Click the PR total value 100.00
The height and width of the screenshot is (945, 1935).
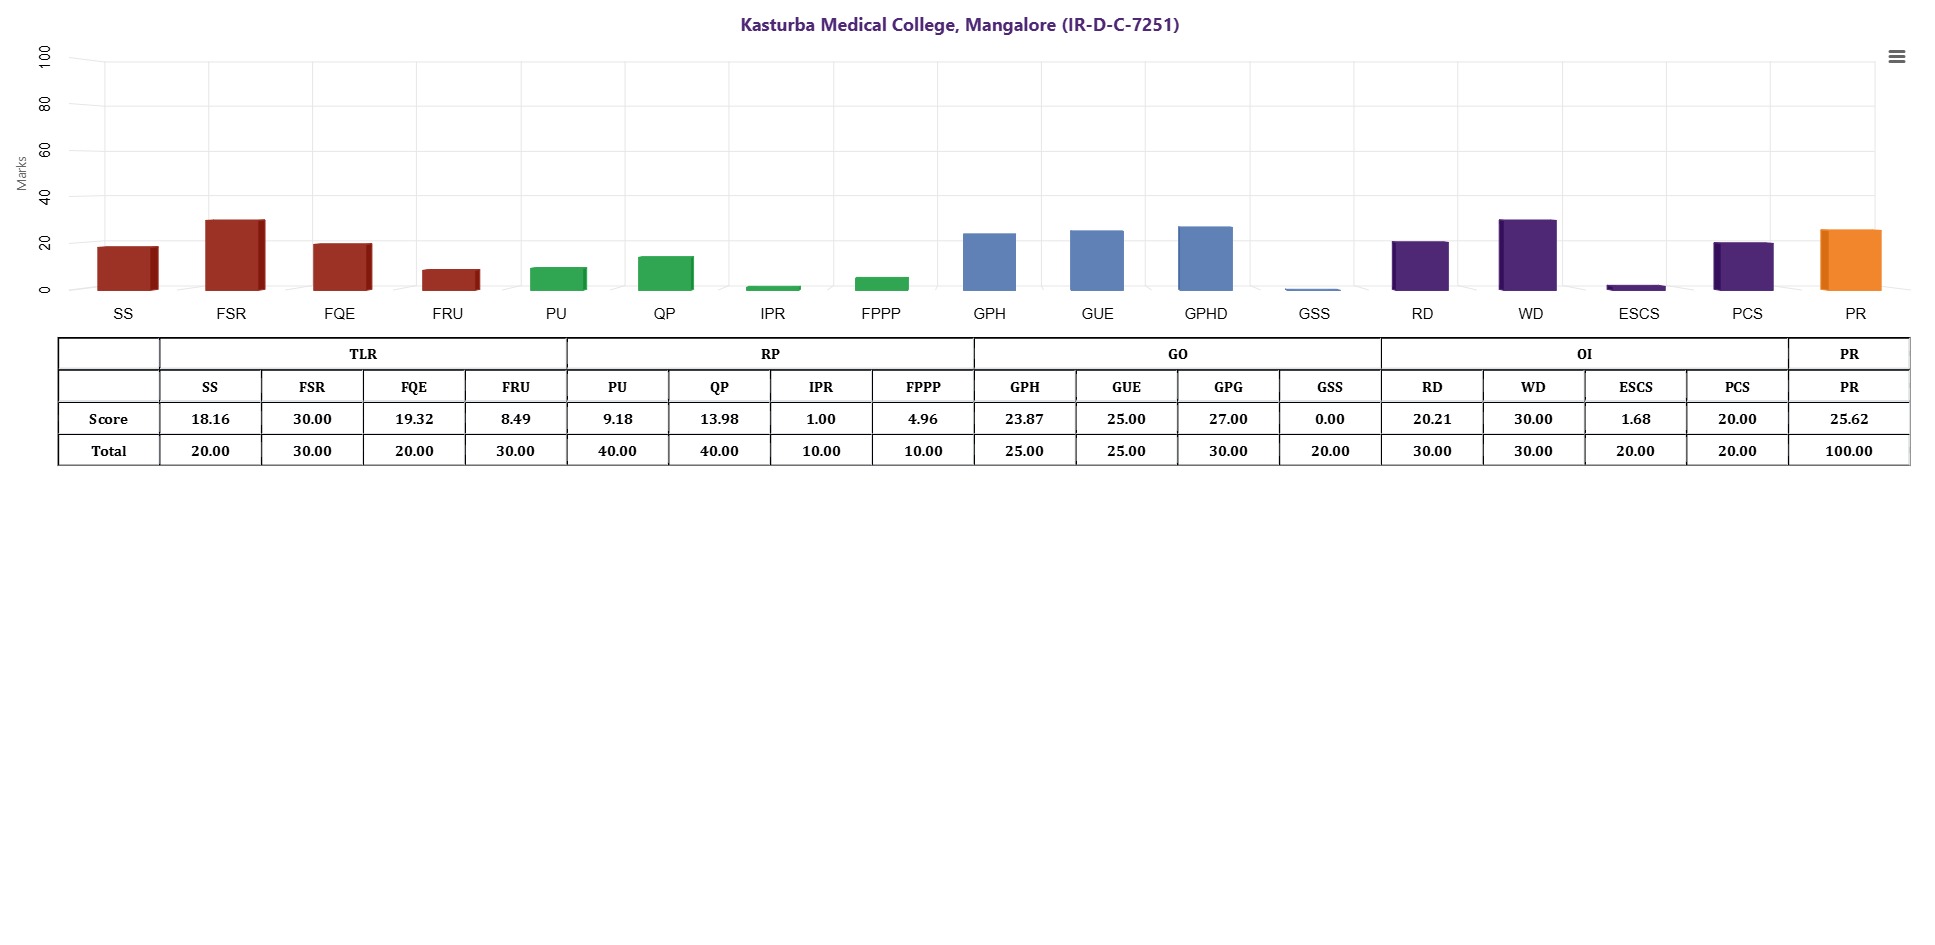point(1849,451)
